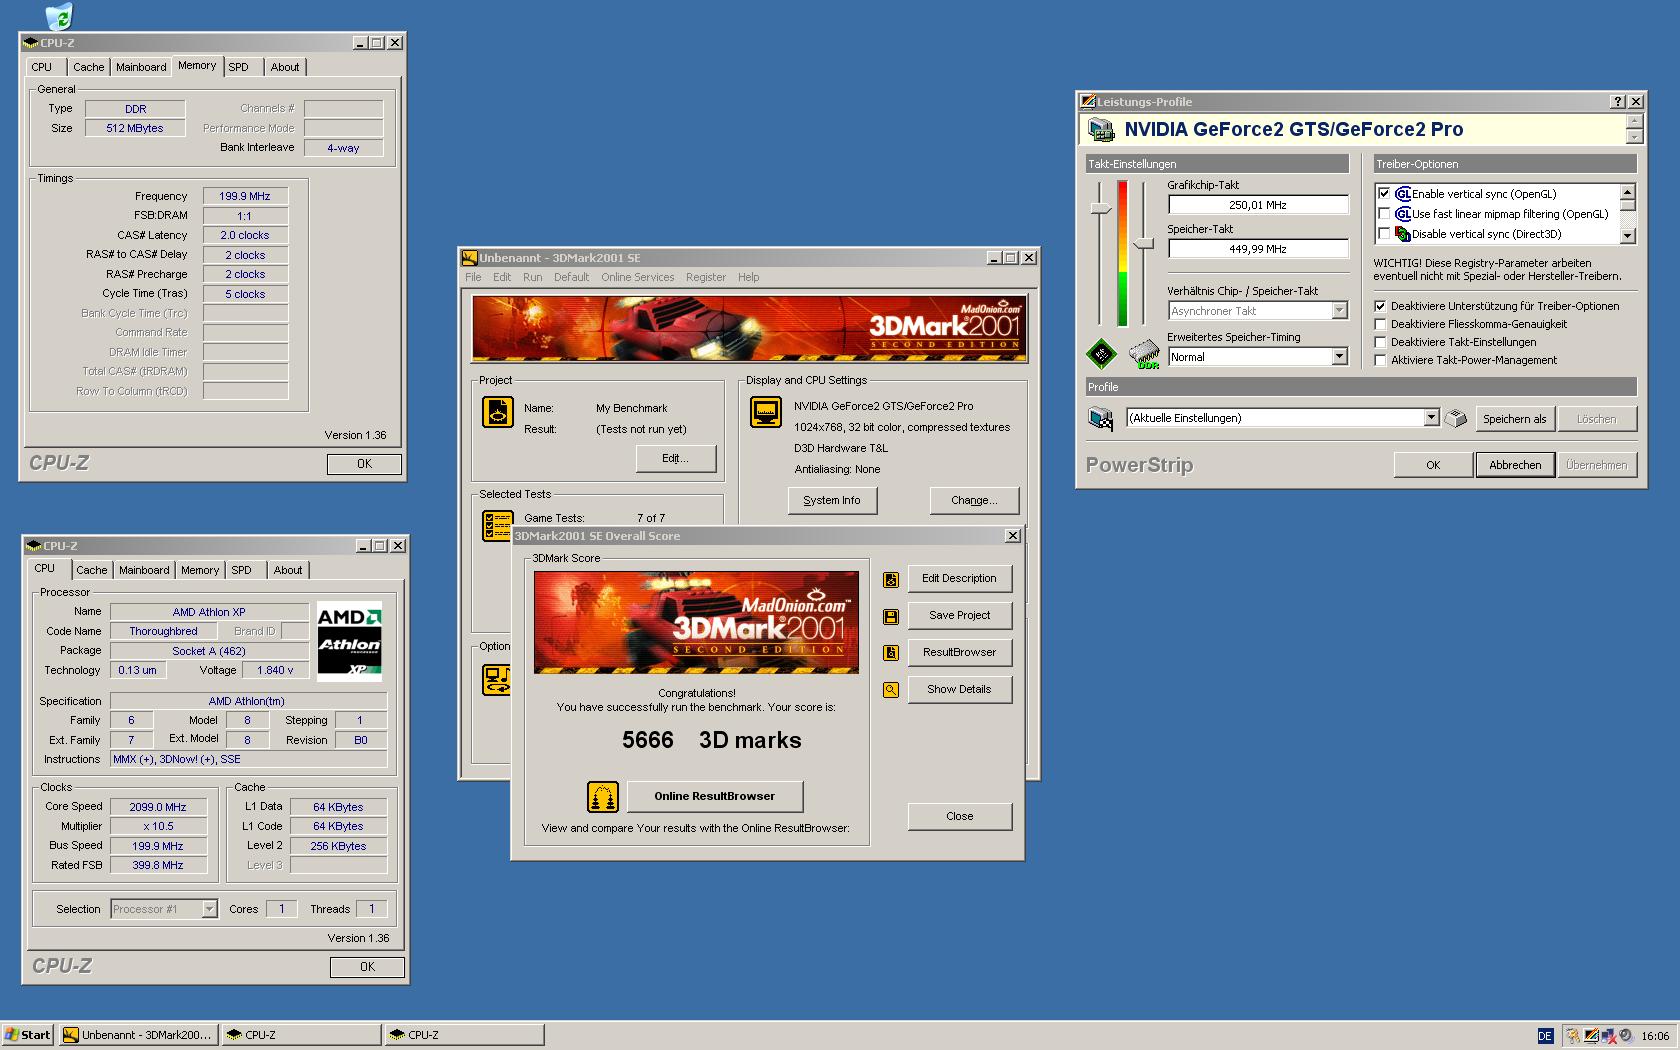The height and width of the screenshot is (1050, 1680).
Task: Switch to Mainboard tab in upper CPU-Z
Action: click(x=141, y=67)
